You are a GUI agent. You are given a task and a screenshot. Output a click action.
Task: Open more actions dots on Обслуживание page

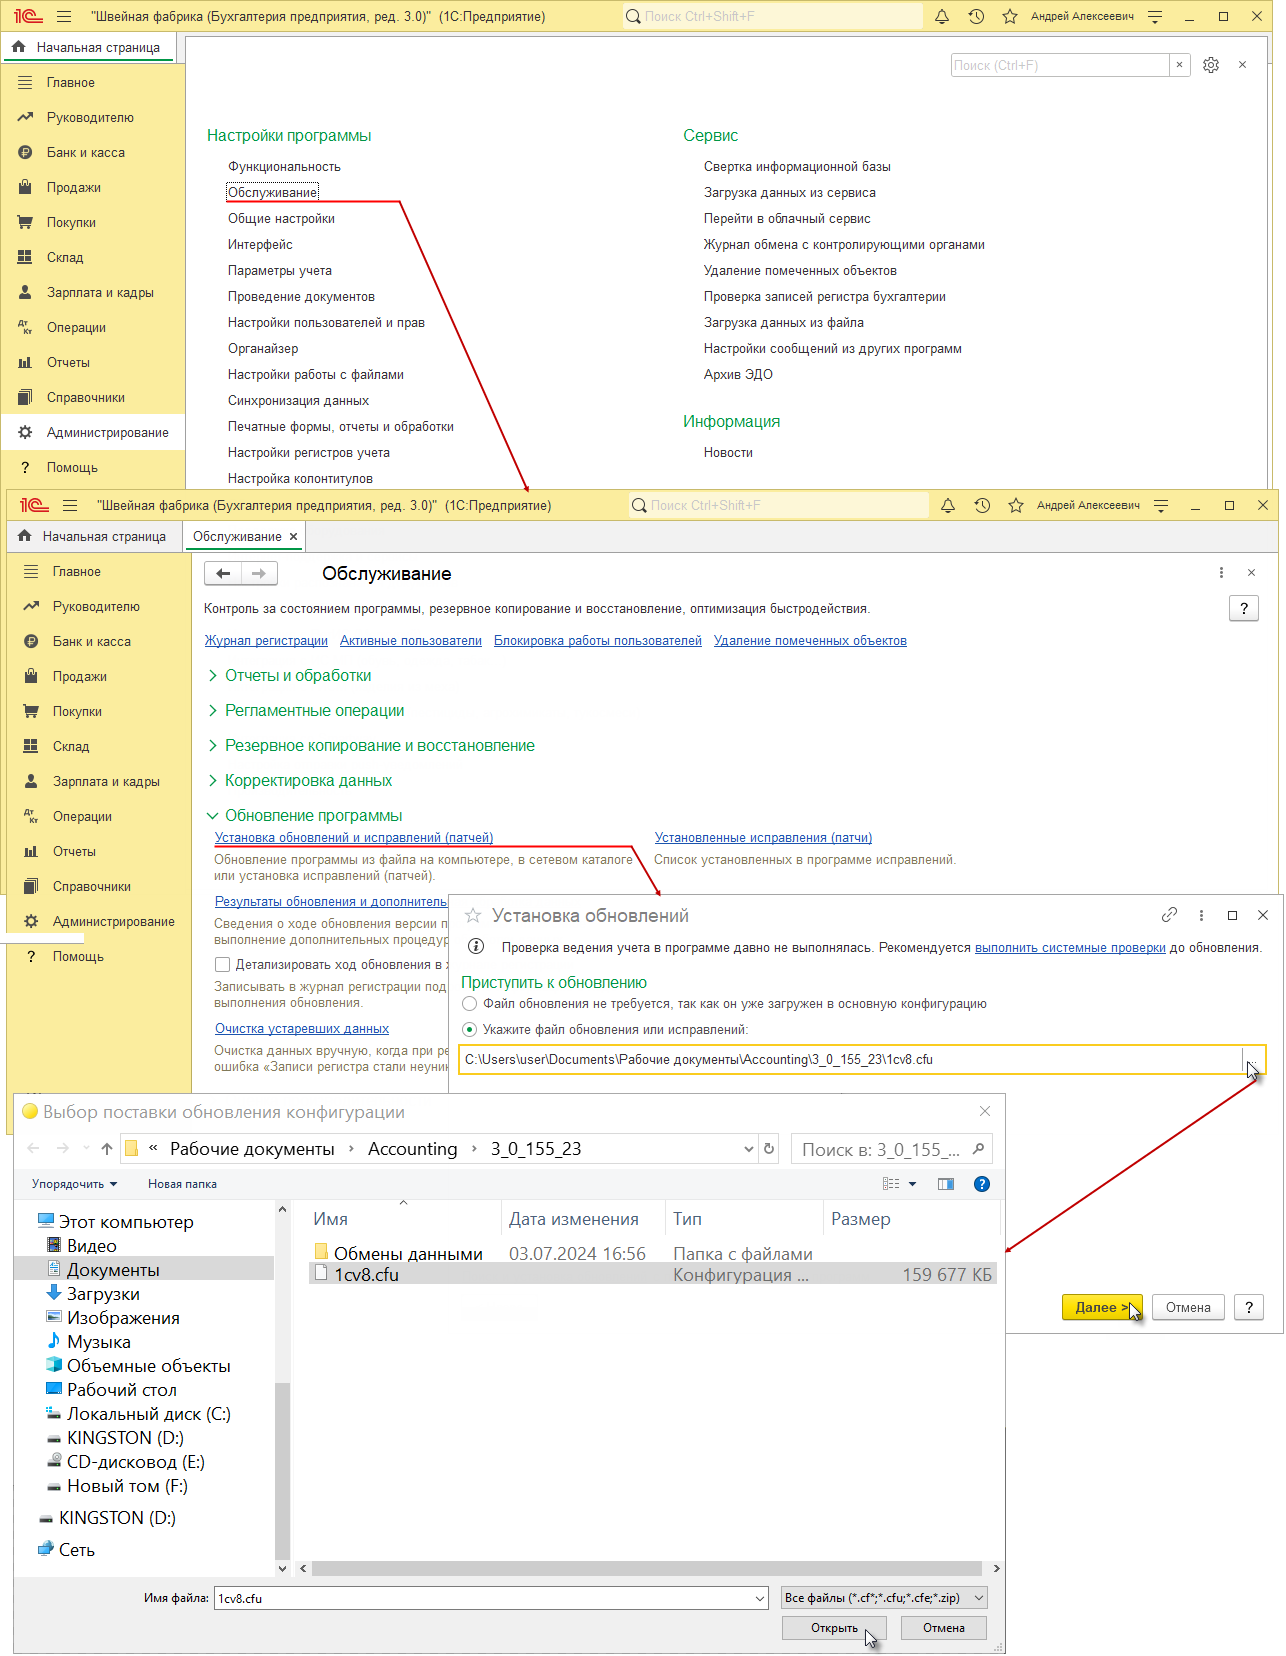pyautogui.click(x=1221, y=573)
